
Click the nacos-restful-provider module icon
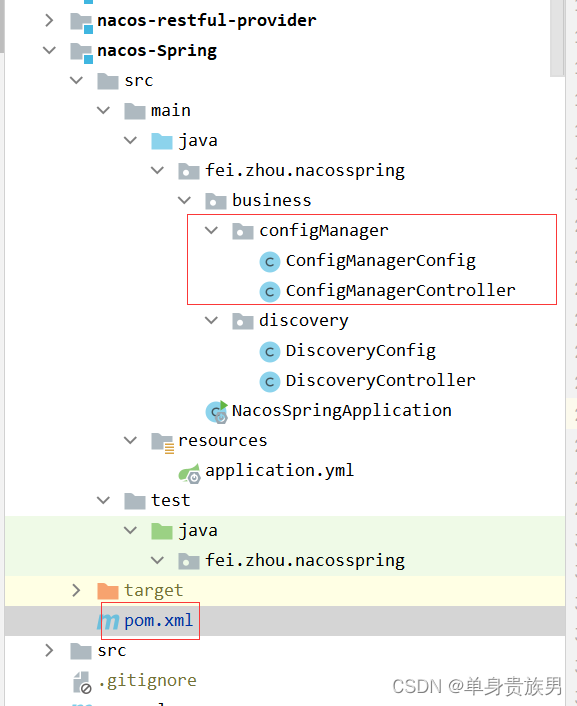pyautogui.click(x=82, y=22)
